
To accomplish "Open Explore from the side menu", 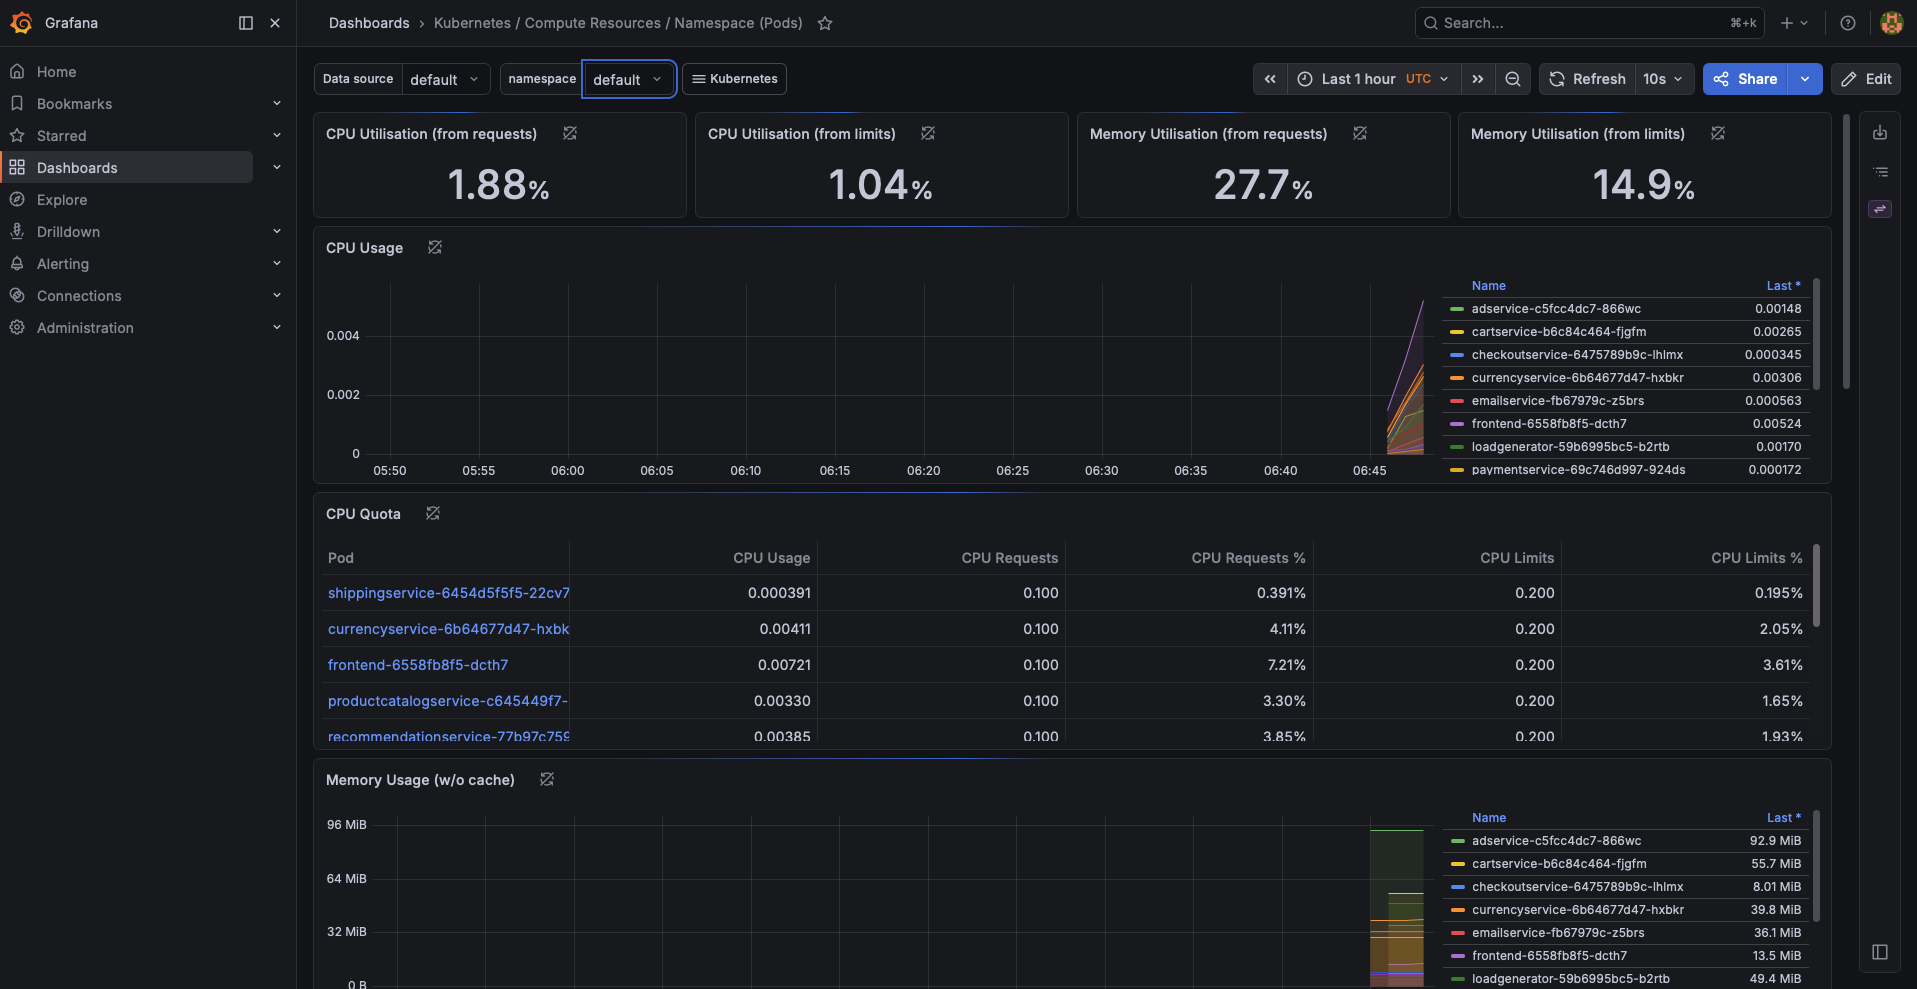I will pyautogui.click(x=62, y=200).
